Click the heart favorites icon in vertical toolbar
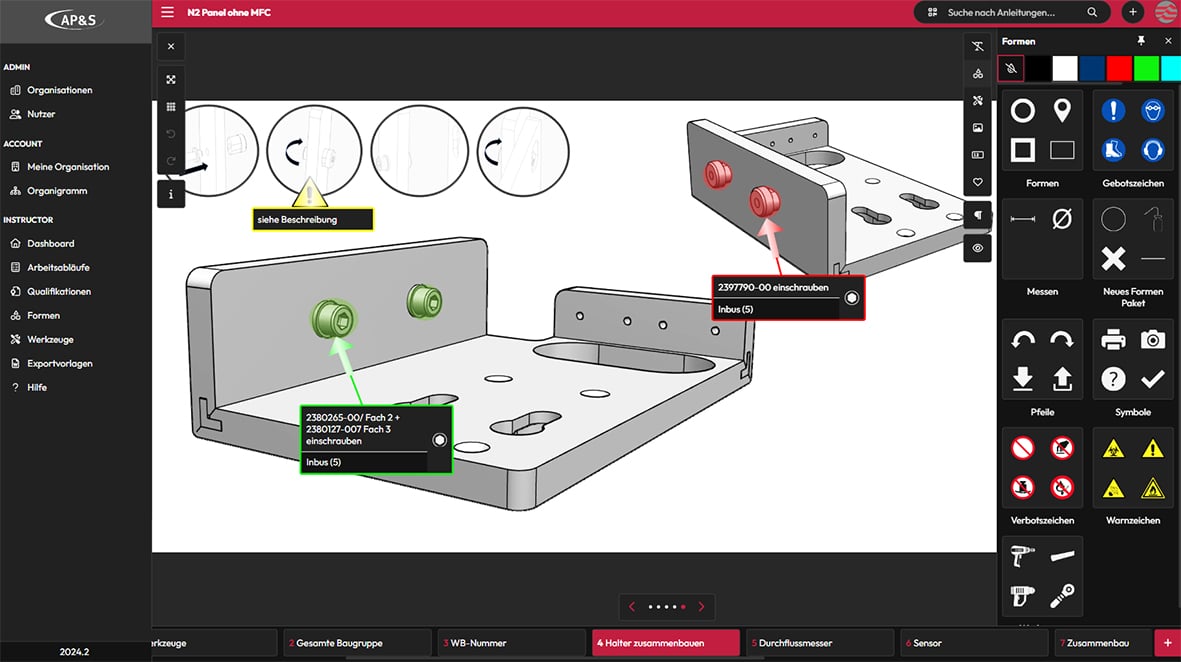The image size is (1181, 662). (x=978, y=183)
